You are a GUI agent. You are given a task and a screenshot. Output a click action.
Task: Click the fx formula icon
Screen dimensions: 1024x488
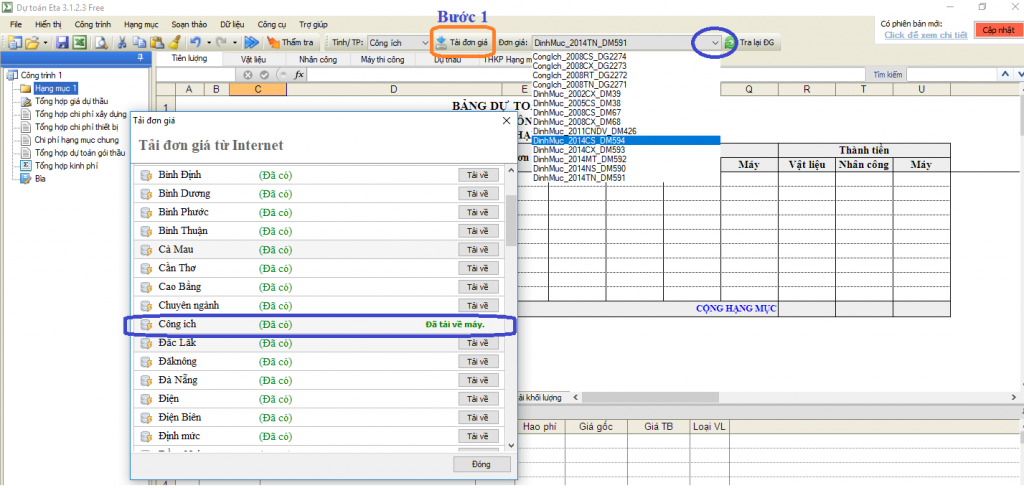(x=299, y=75)
